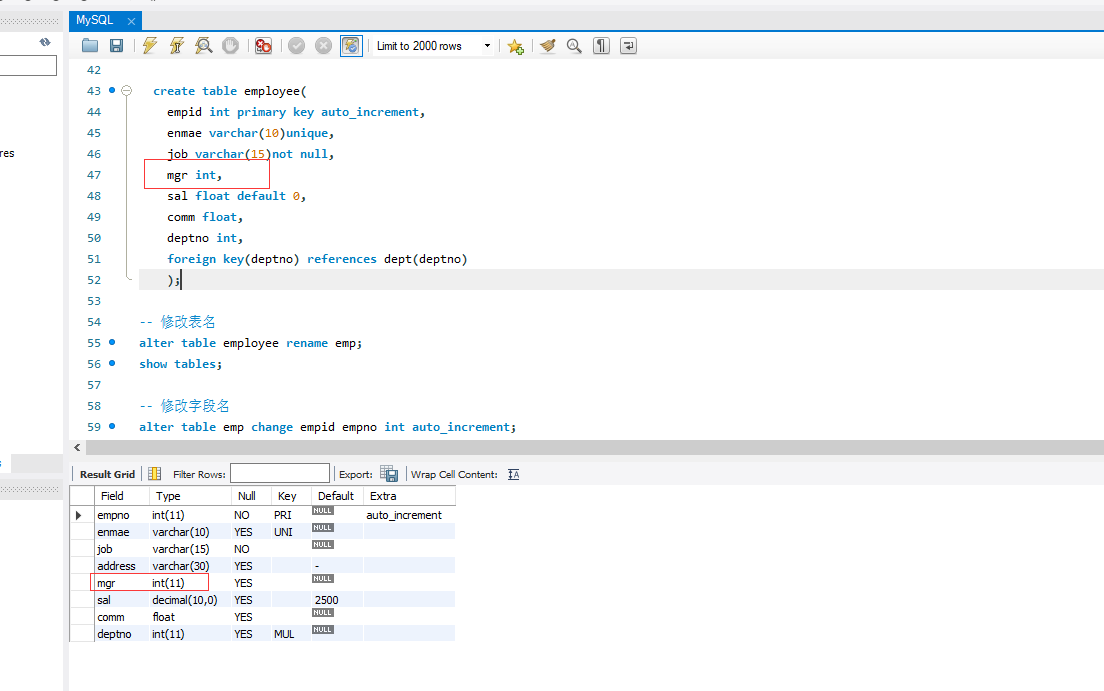This screenshot has height=691, width=1104.
Task: Toggle Wrap Cell Content icon
Action: 514,475
